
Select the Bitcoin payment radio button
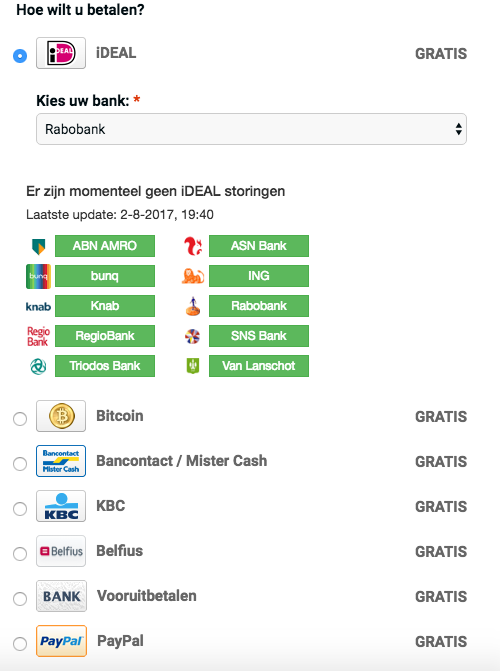tap(20, 419)
